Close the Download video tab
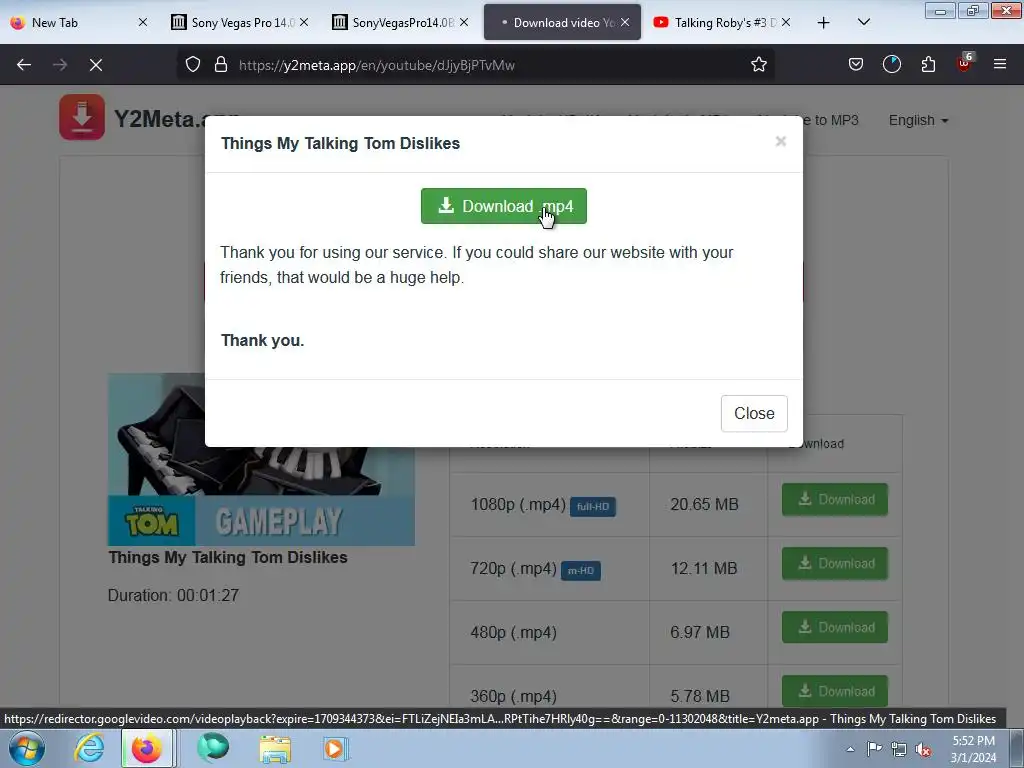Viewport: 1024px width, 768px height. coord(625,22)
